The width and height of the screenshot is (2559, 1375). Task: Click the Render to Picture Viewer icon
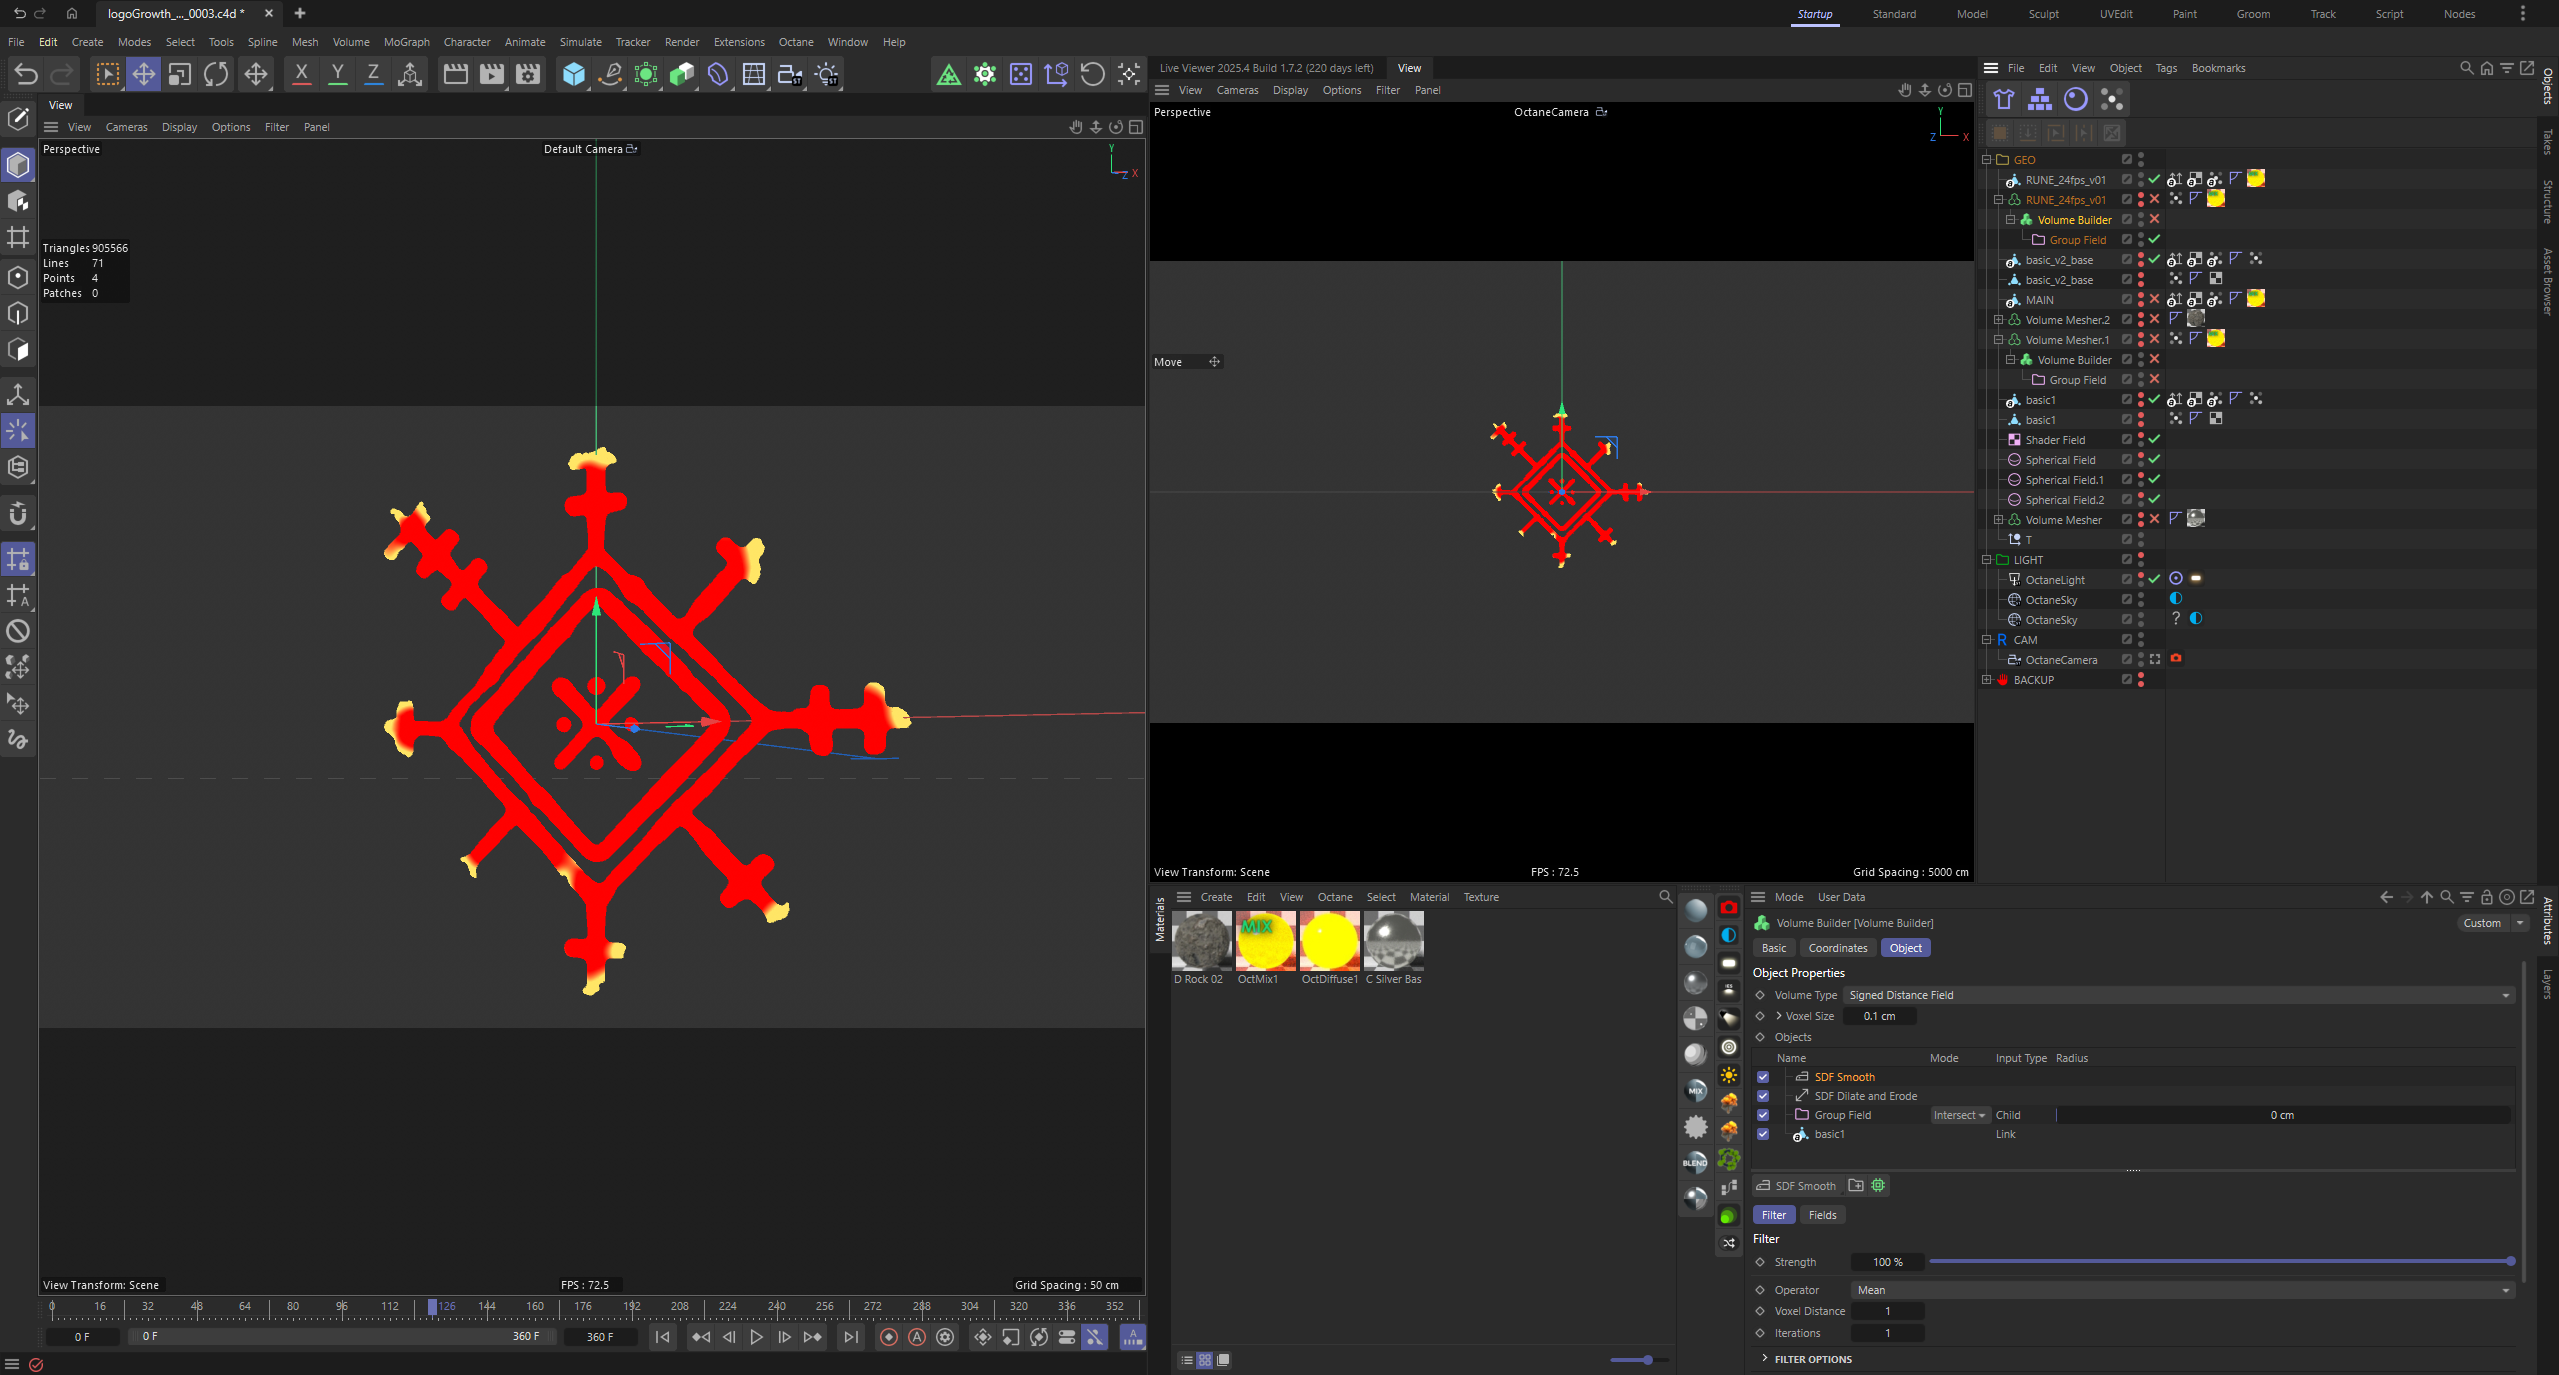491,74
